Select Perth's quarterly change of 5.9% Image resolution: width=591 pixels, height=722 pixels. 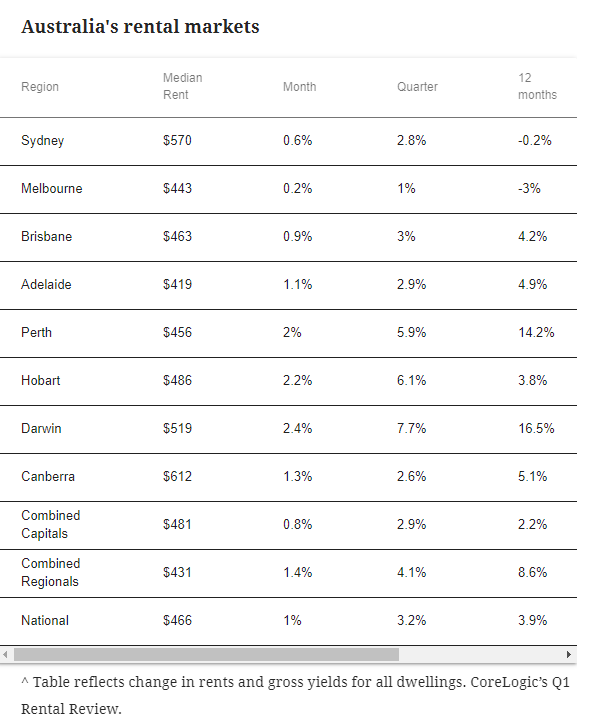pyautogui.click(x=411, y=332)
